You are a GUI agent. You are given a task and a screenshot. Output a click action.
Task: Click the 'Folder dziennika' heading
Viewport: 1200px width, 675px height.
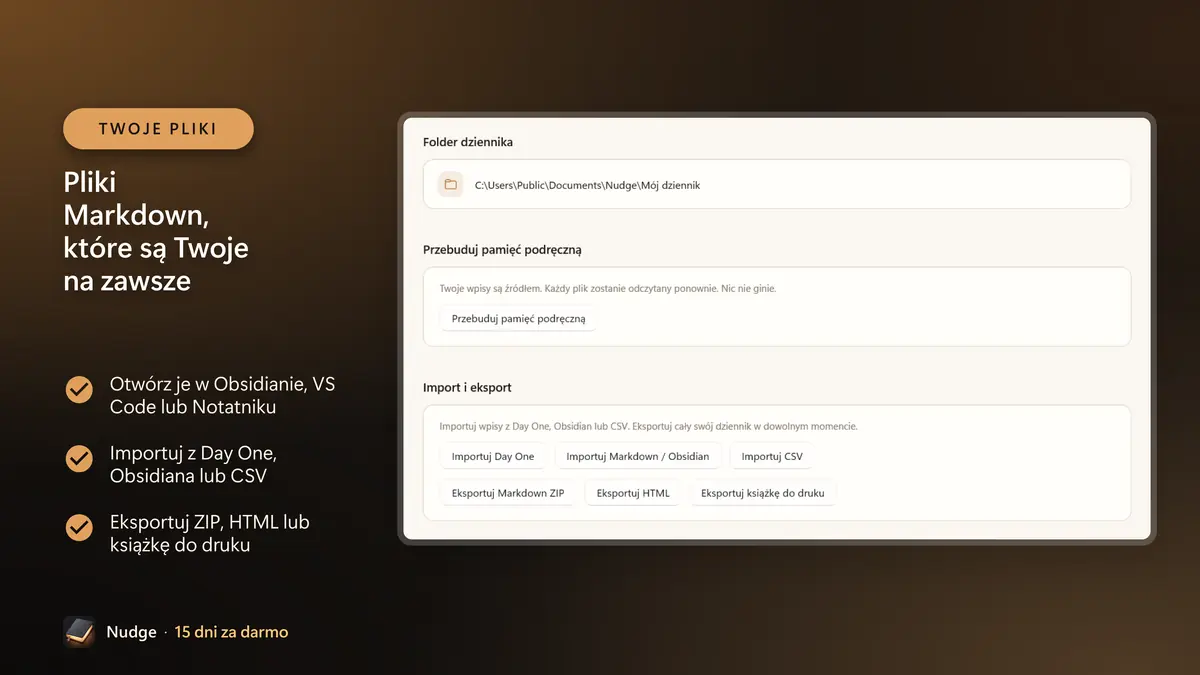click(468, 142)
